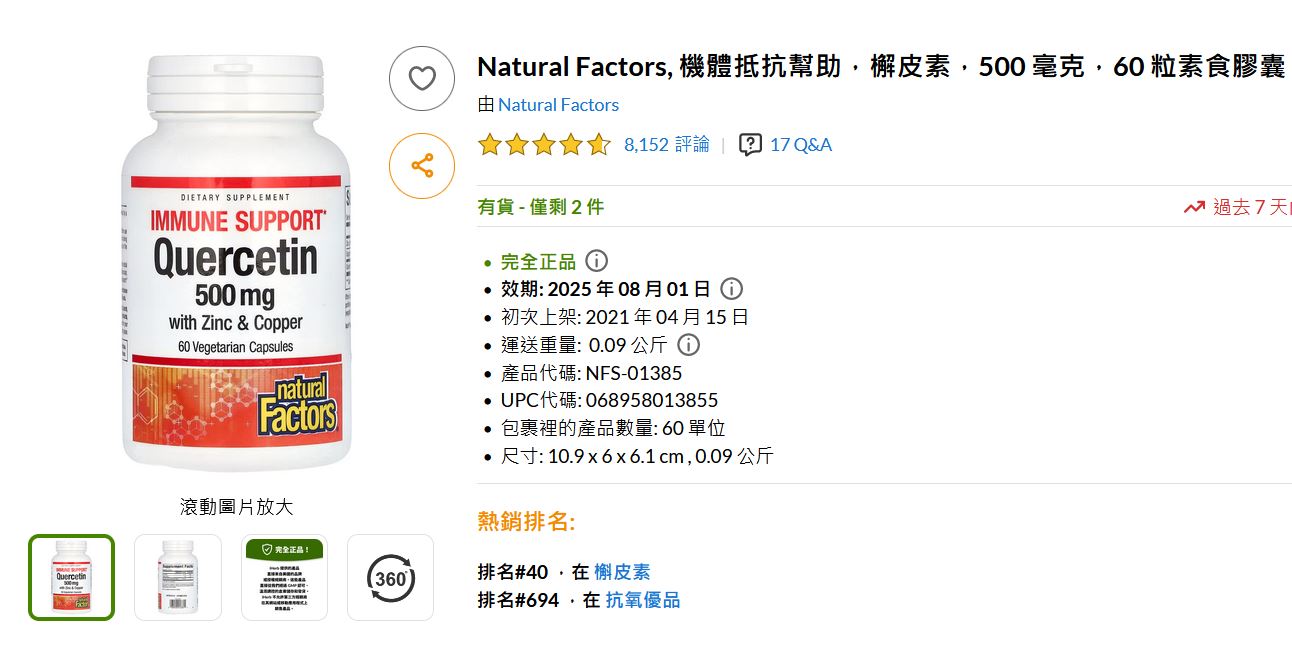Open the 17 Q&A link
The image size is (1292, 648).
coord(800,145)
